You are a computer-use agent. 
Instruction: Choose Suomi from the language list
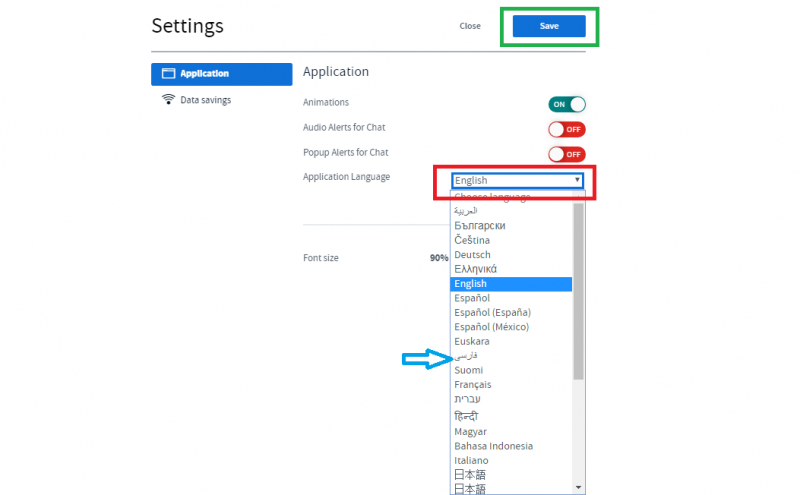pos(468,370)
